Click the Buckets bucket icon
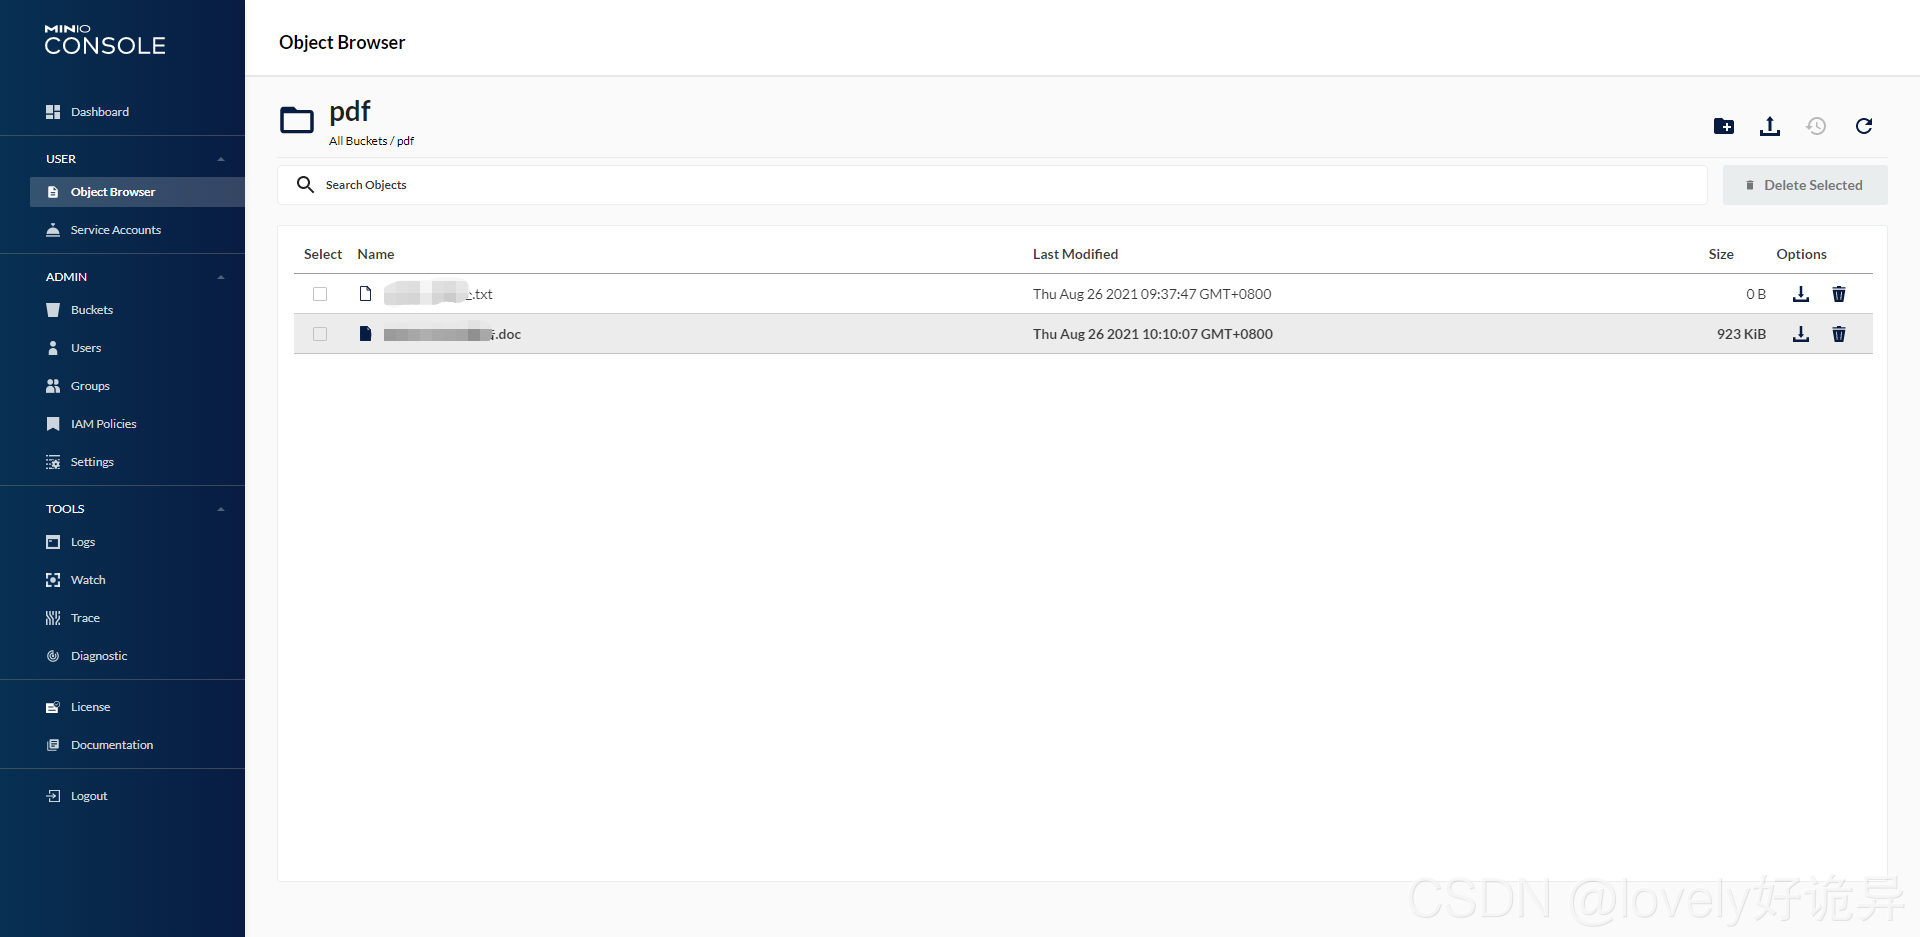 tap(53, 310)
